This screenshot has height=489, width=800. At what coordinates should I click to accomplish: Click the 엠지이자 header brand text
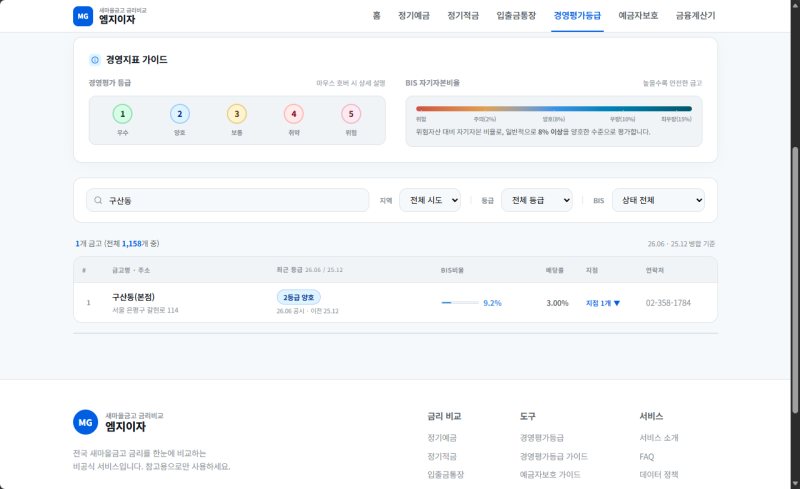117,19
